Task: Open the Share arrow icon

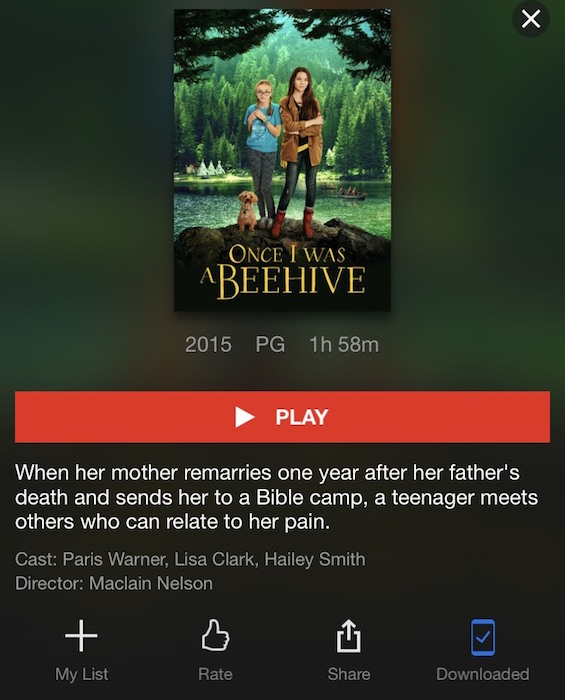Action: [x=349, y=636]
